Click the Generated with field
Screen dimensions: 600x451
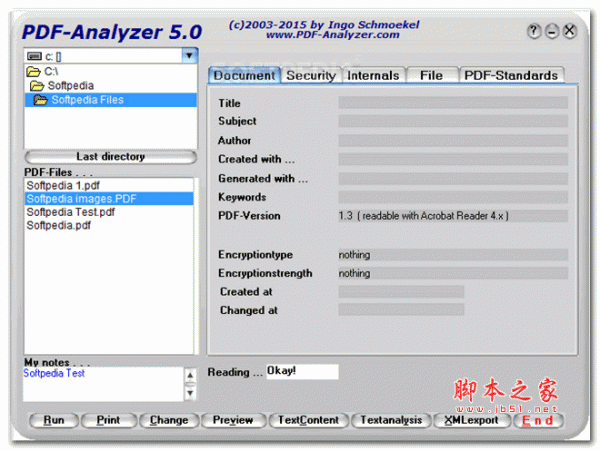click(x=453, y=178)
